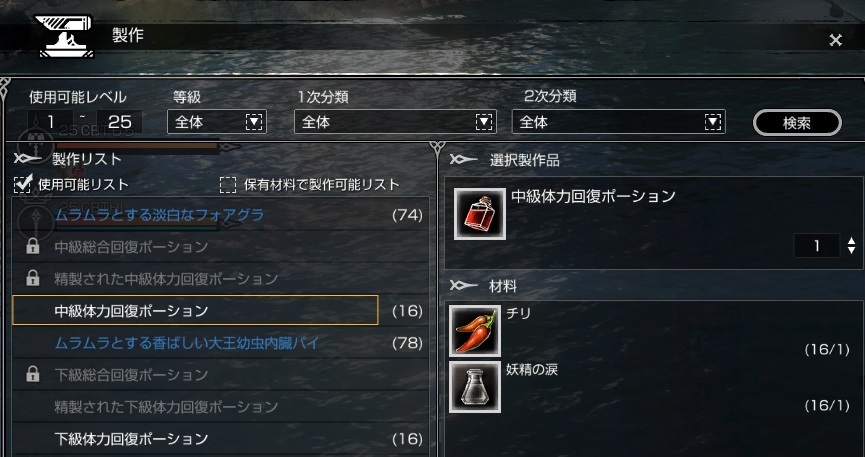This screenshot has width=865, height=457.
Task: Click the anvil crafting icon in header
Action: tap(64, 35)
